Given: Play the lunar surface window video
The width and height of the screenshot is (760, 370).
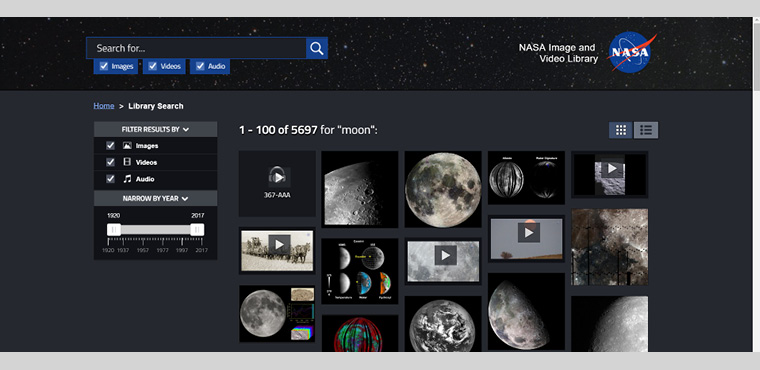Looking at the screenshot, I should click(612, 168).
